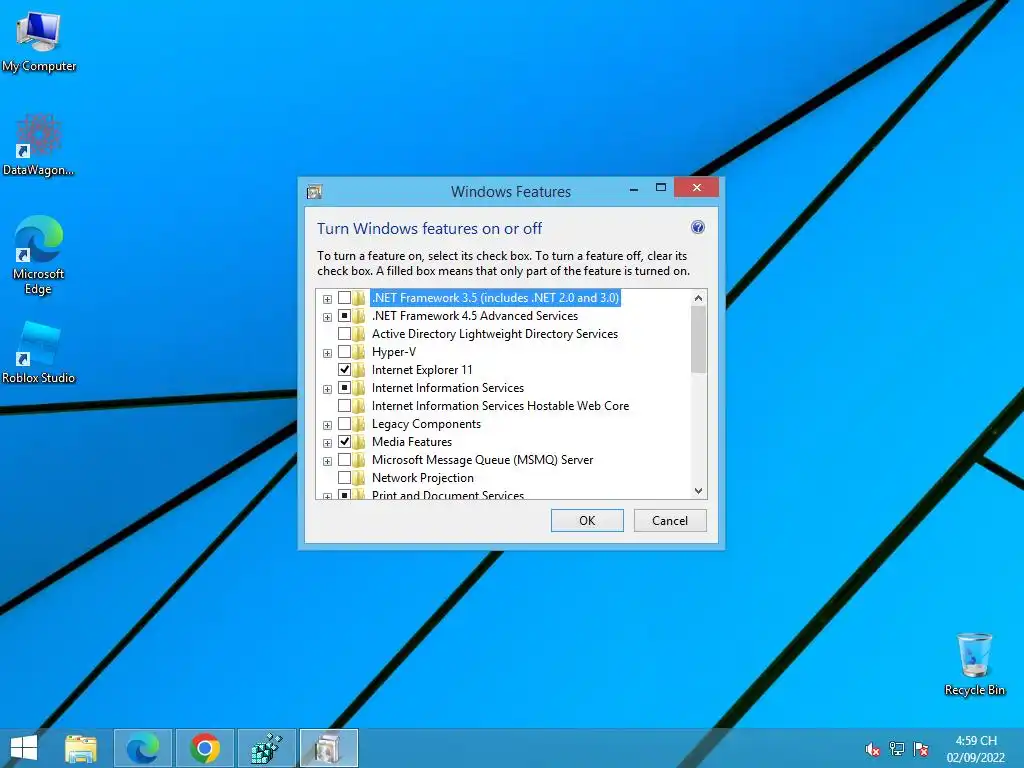Check Active Directory Lightweight Directory Services
Image resolution: width=1024 pixels, height=768 pixels.
(344, 334)
